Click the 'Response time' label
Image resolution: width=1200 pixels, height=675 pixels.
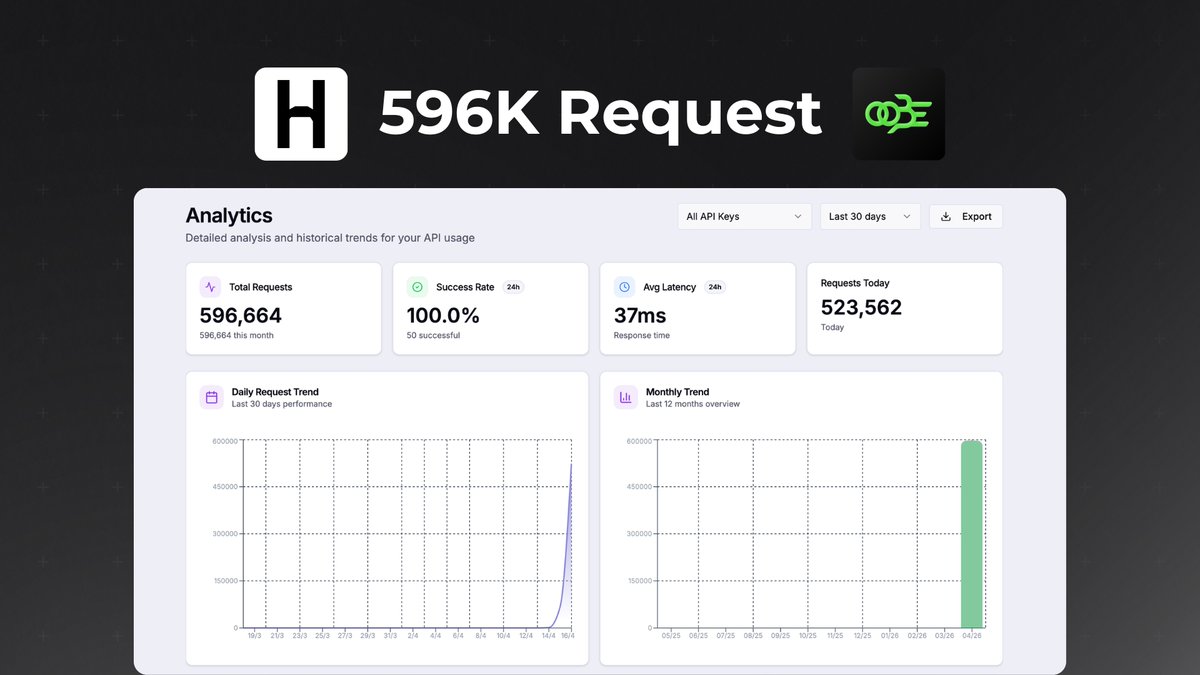[642, 335]
